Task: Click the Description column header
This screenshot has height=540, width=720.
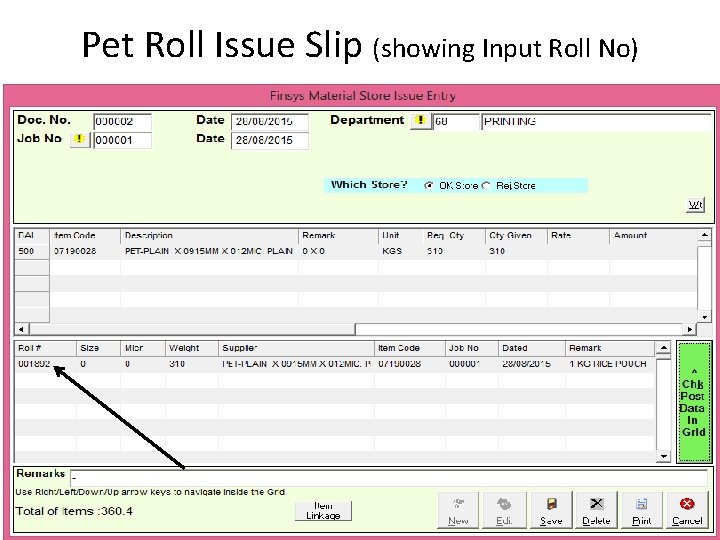Action: click(x=209, y=235)
